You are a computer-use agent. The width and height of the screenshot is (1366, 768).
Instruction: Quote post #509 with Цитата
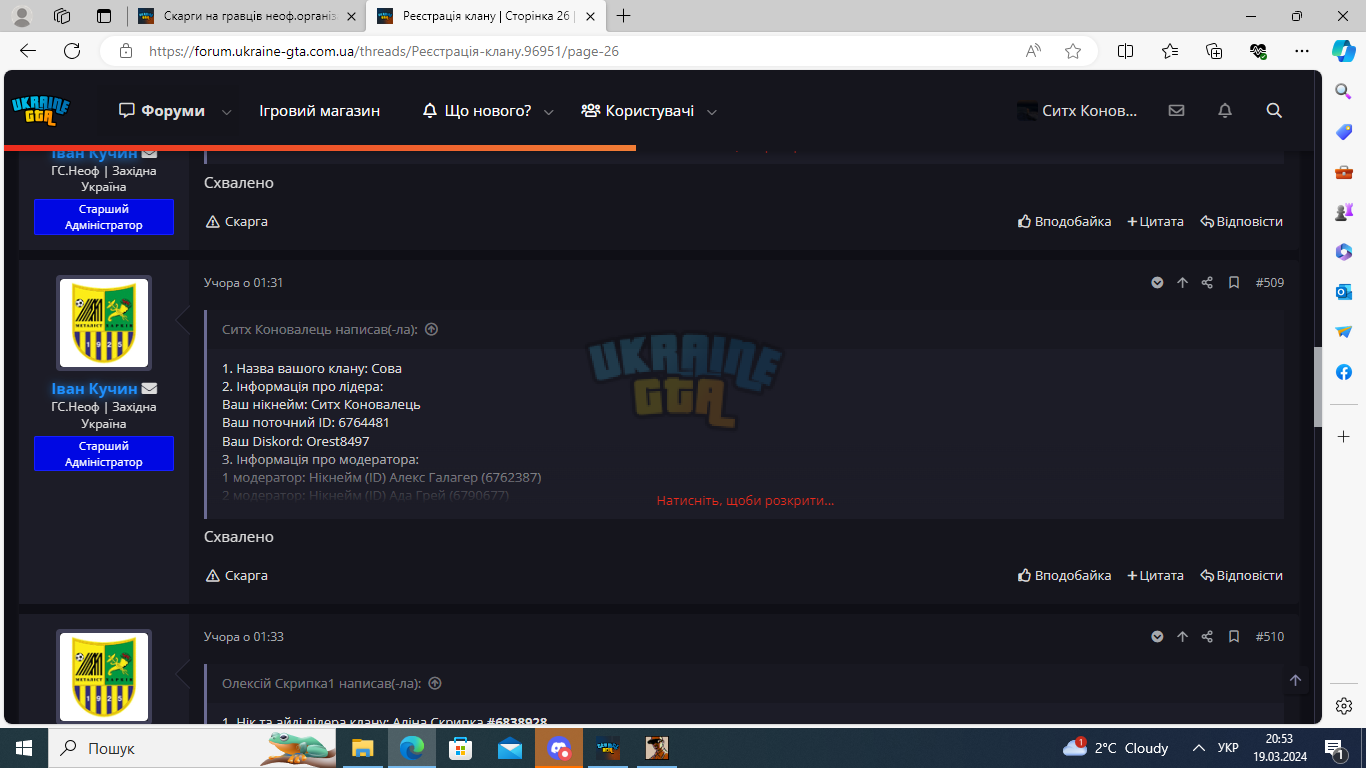click(x=1155, y=575)
